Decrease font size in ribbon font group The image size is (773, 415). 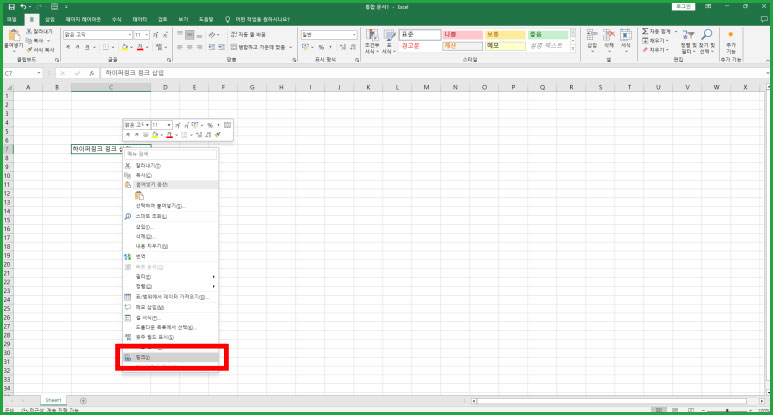pyautogui.click(x=165, y=35)
